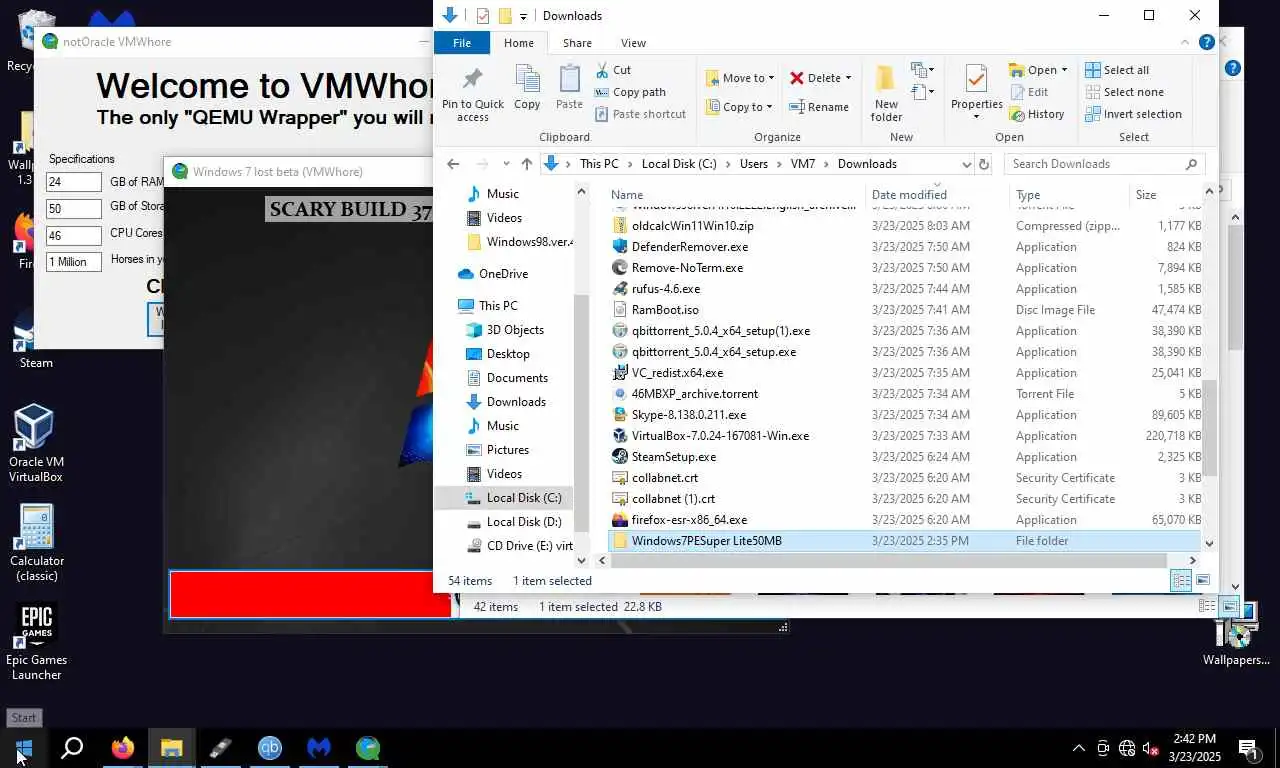Screen dimensions: 1280x768
Task: Click the Paste ribbon icon
Action: (x=569, y=87)
